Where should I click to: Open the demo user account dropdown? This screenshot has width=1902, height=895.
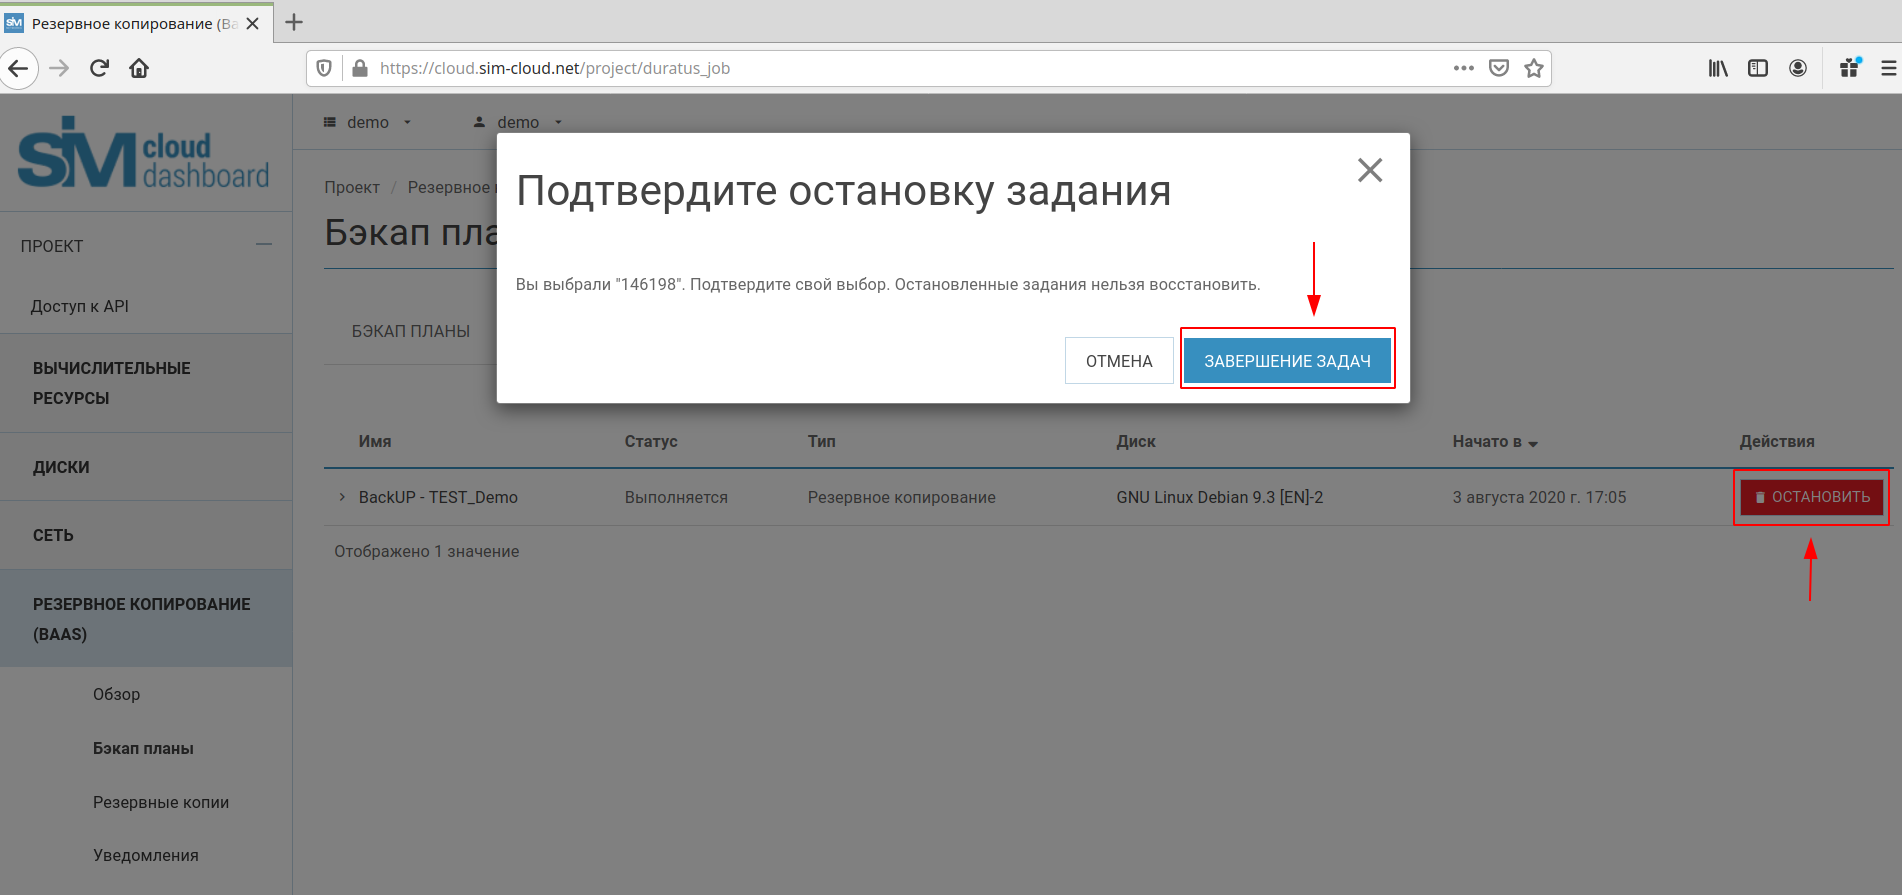tap(517, 122)
